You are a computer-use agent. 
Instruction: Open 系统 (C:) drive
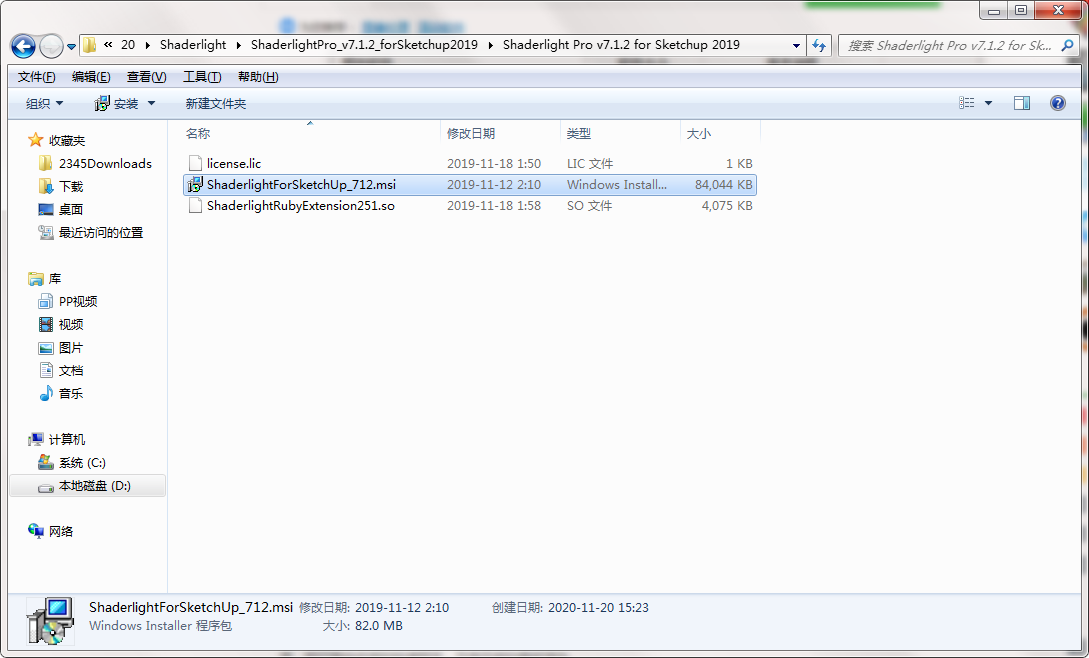(82, 463)
